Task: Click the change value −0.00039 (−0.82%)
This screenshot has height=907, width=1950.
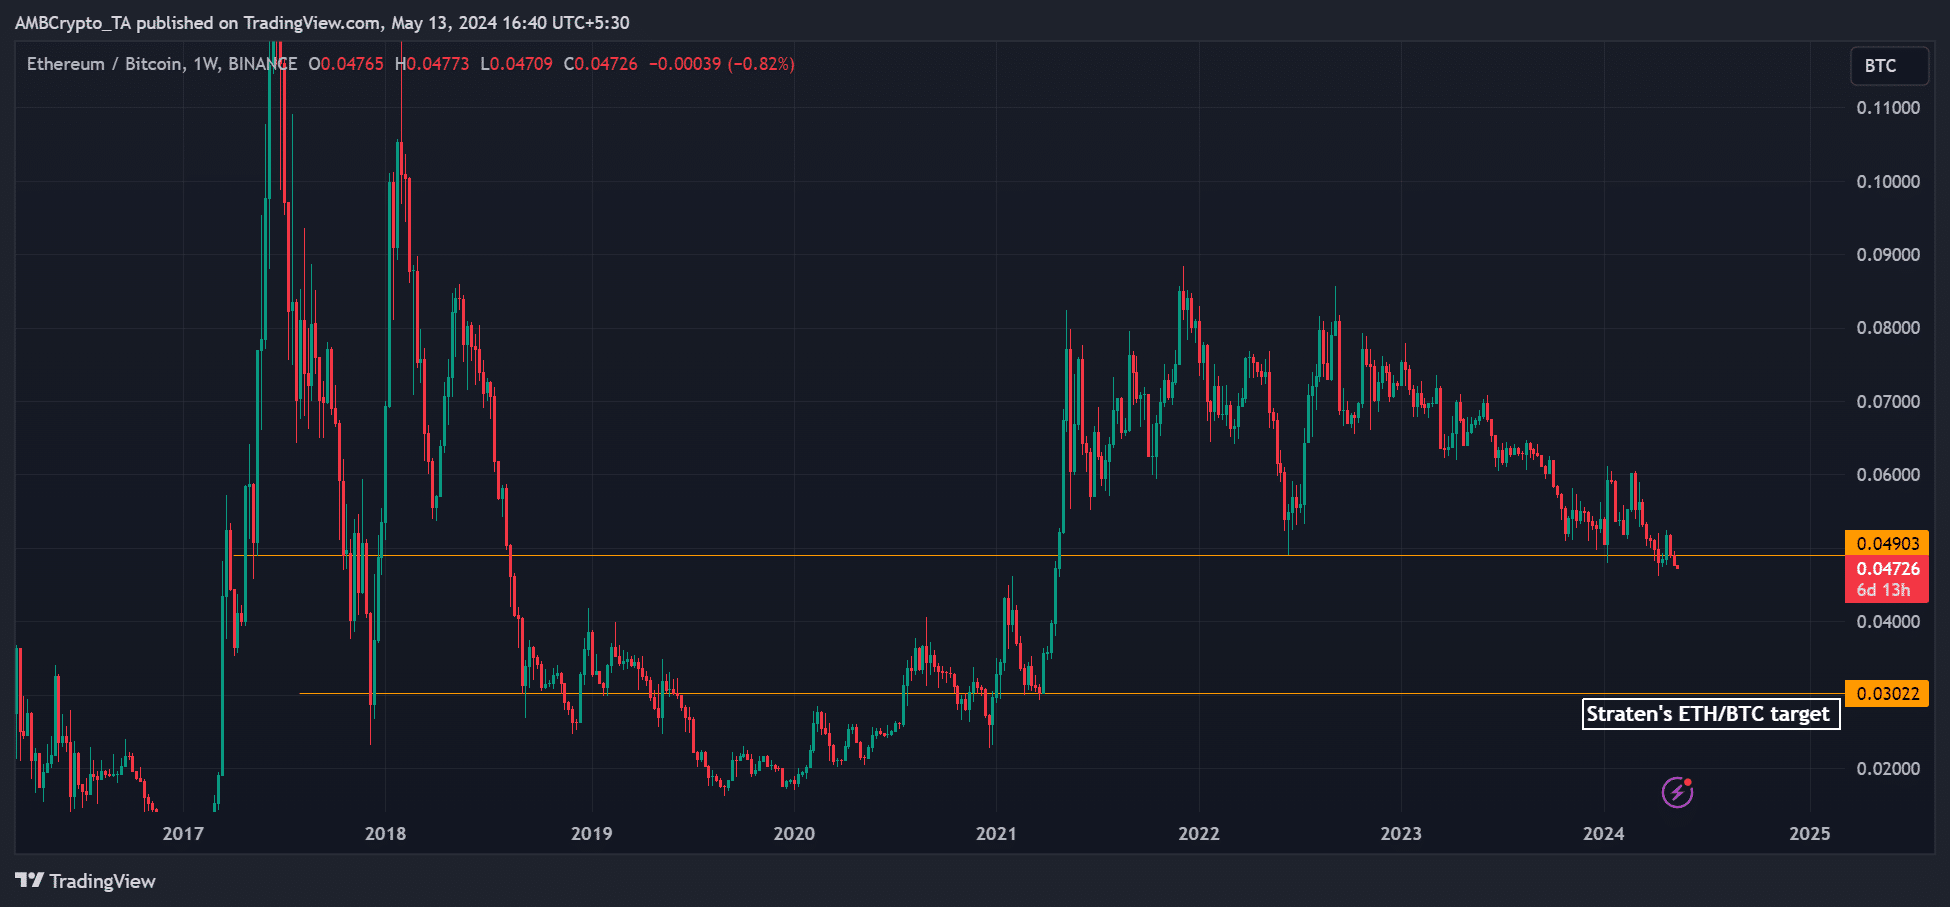Action: coord(722,64)
